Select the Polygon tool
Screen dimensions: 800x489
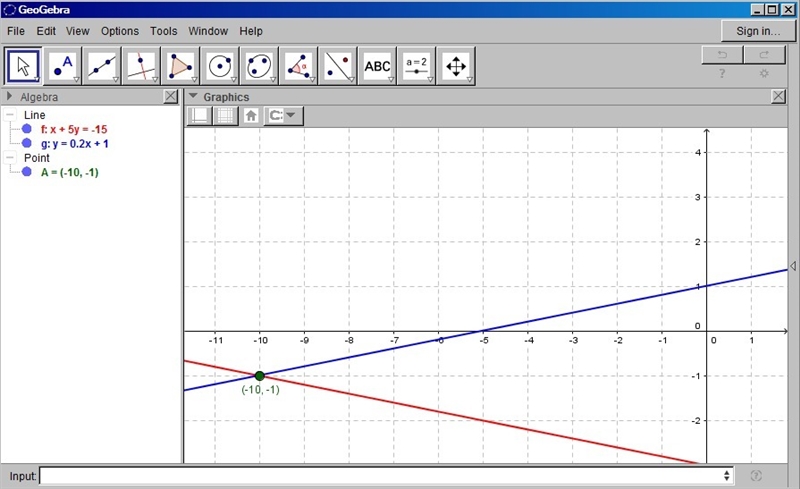coord(181,66)
